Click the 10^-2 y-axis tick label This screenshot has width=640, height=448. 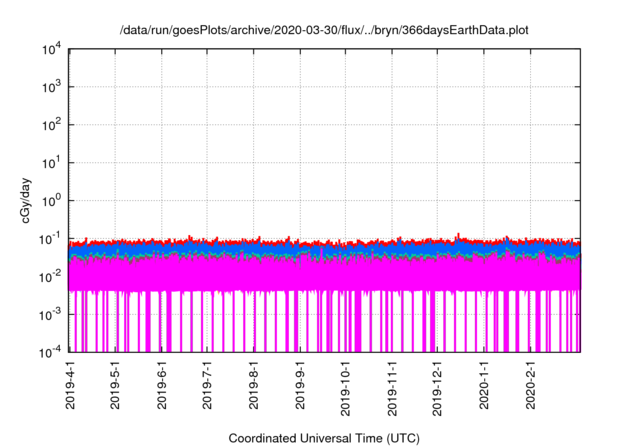tap(50, 277)
